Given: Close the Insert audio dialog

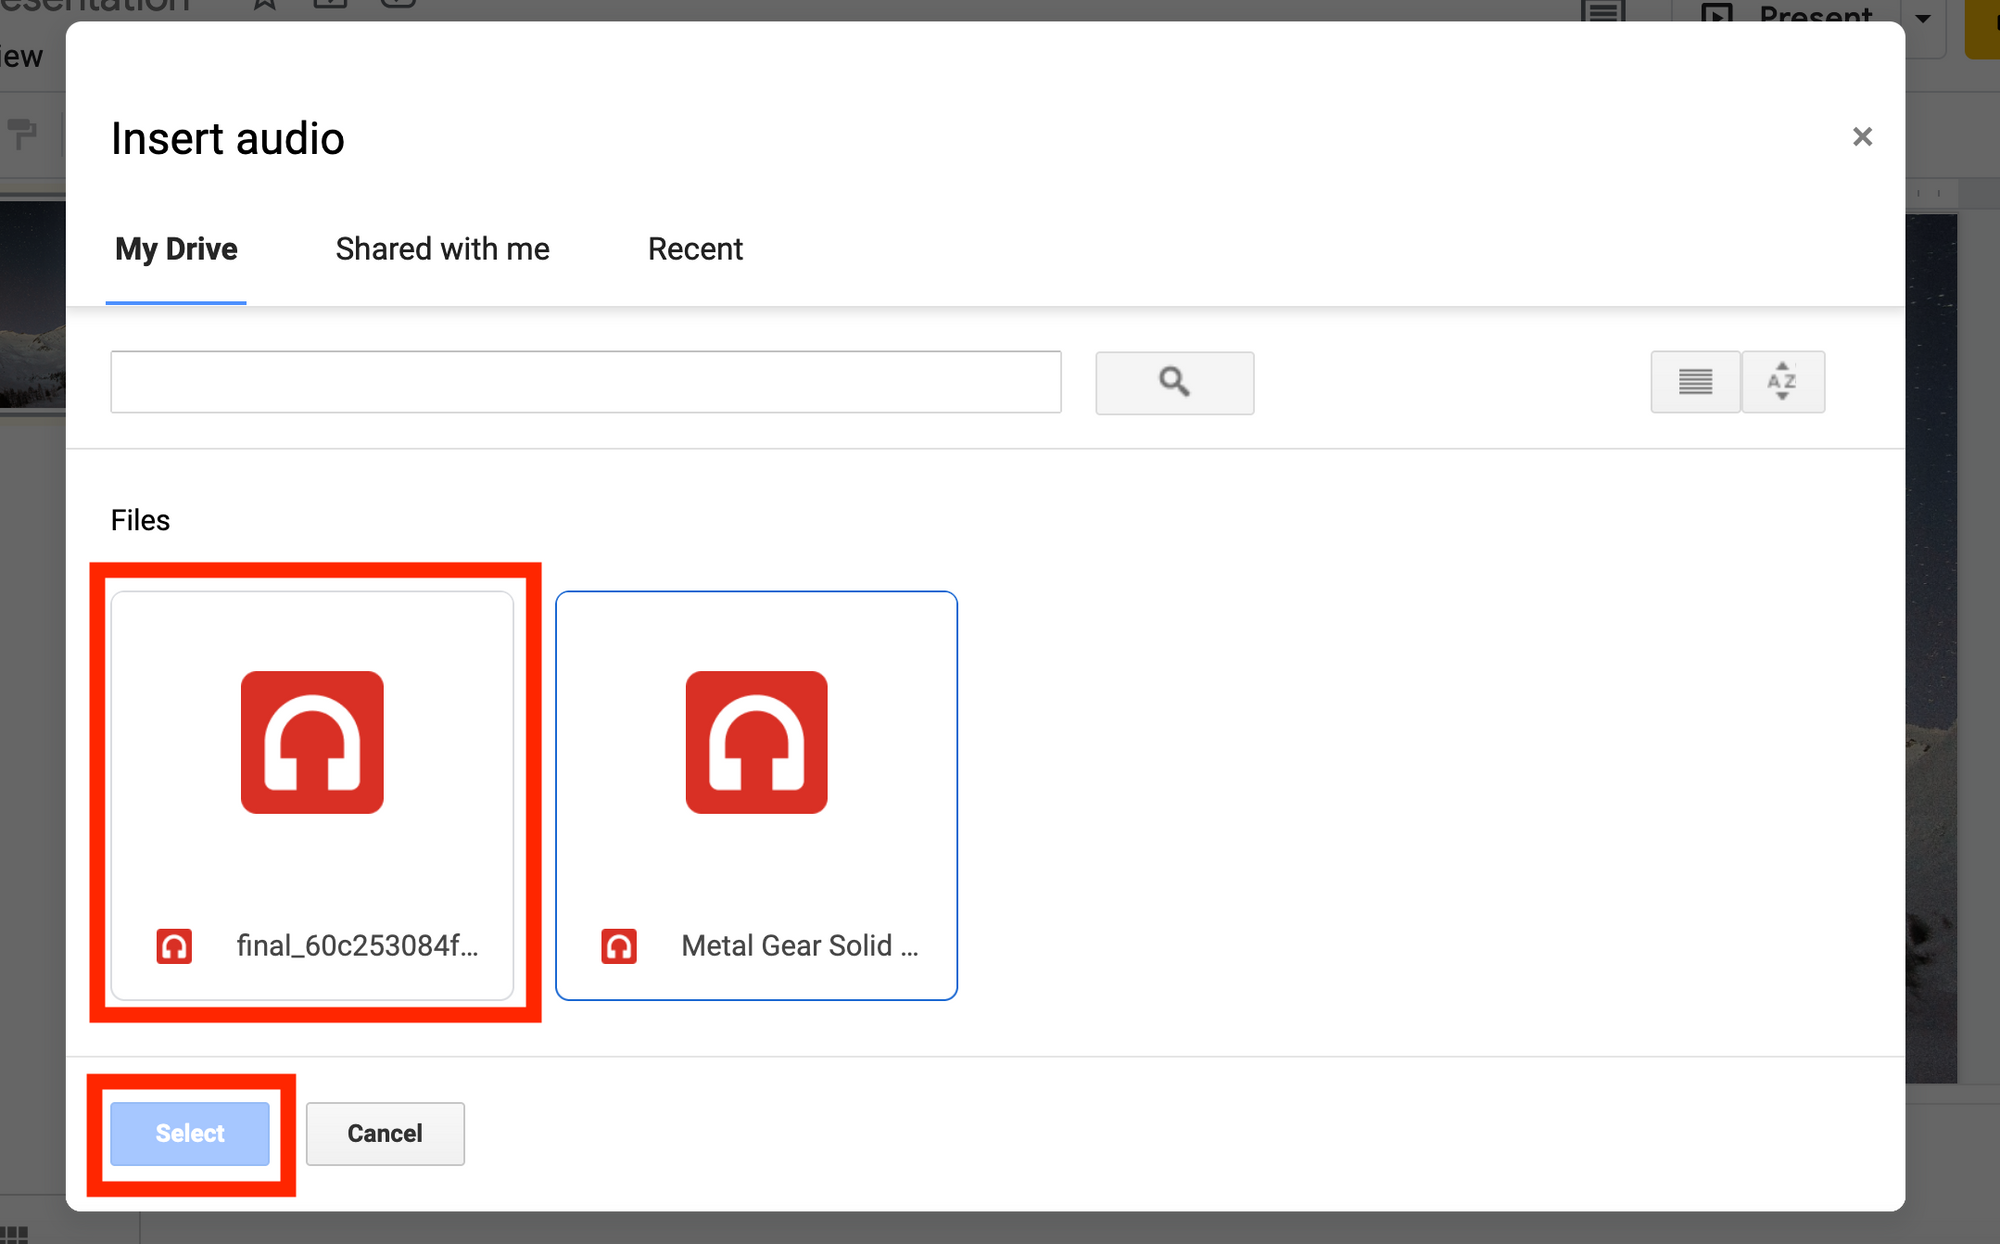Looking at the screenshot, I should pos(1861,137).
